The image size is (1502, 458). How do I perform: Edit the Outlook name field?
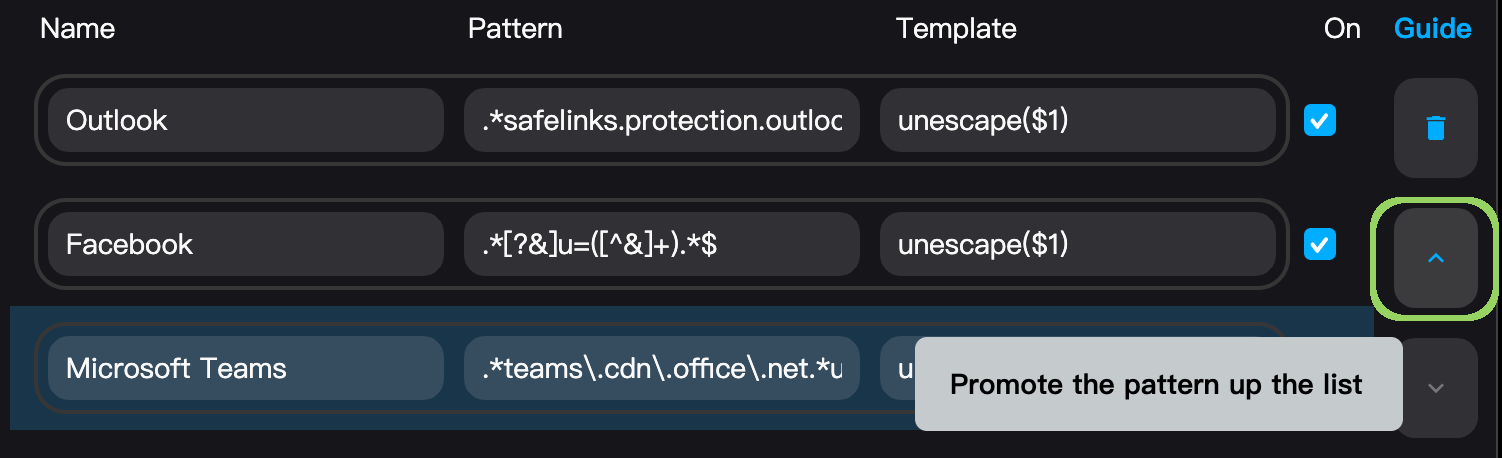coord(246,120)
